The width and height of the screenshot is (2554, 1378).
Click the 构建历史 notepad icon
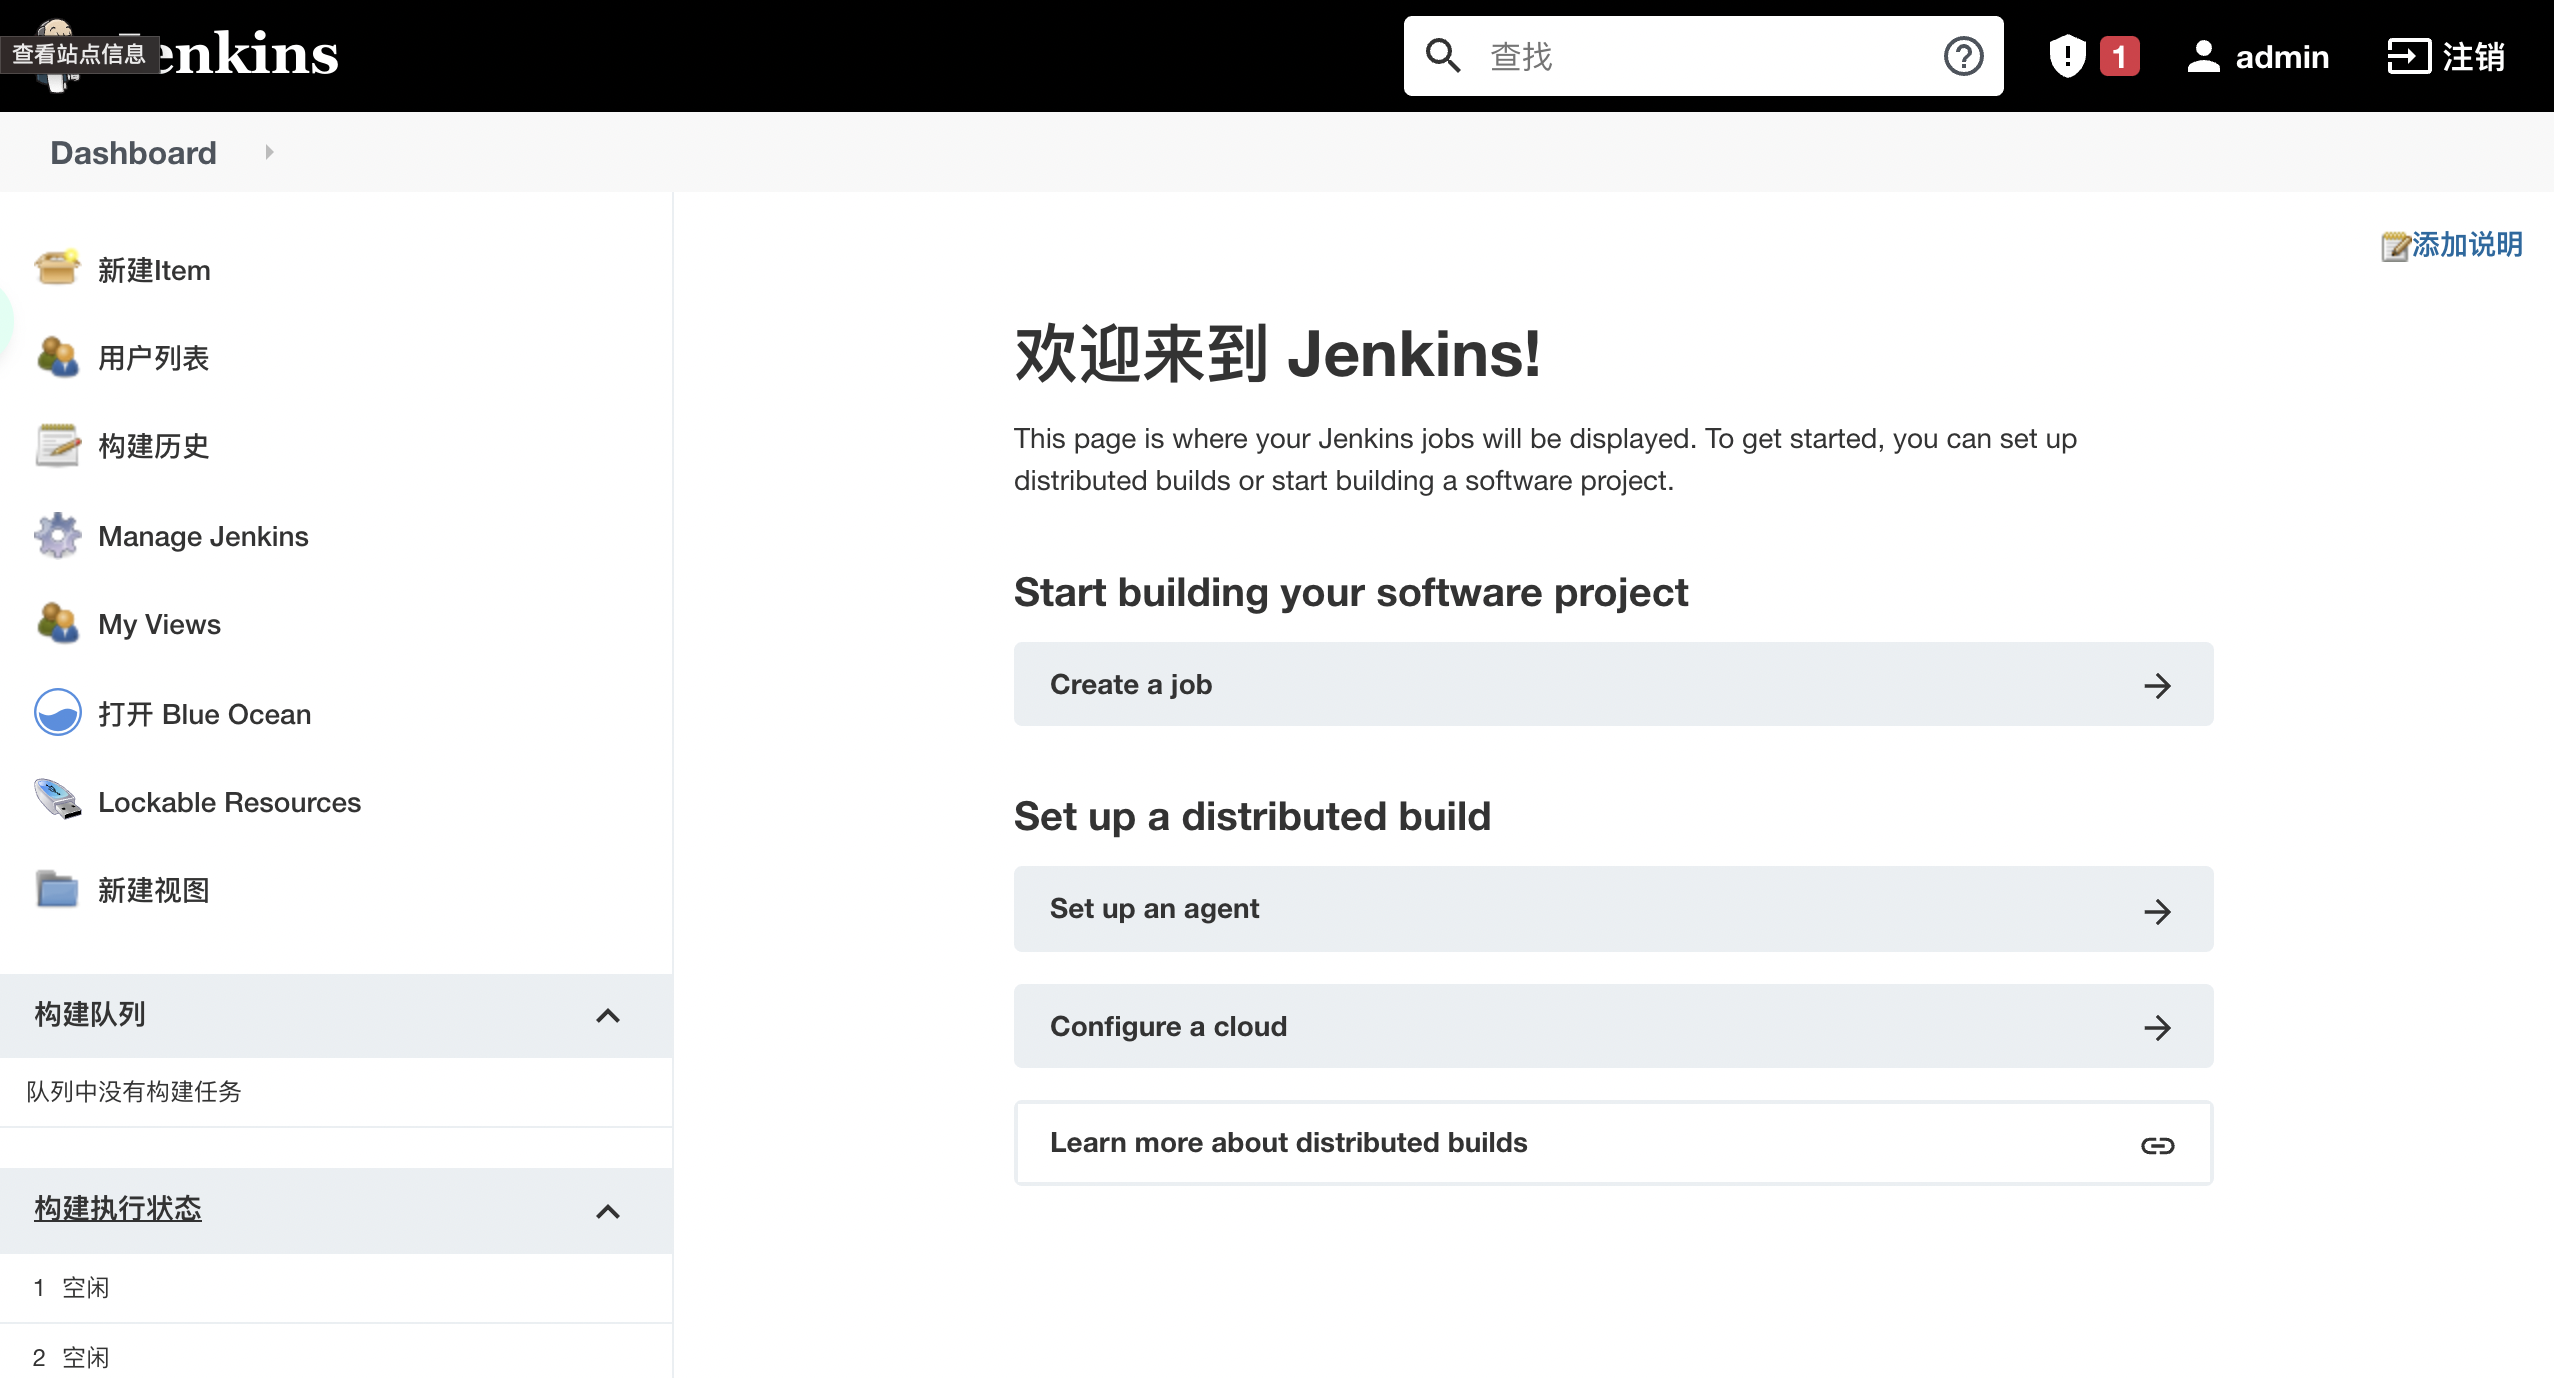coord(57,445)
